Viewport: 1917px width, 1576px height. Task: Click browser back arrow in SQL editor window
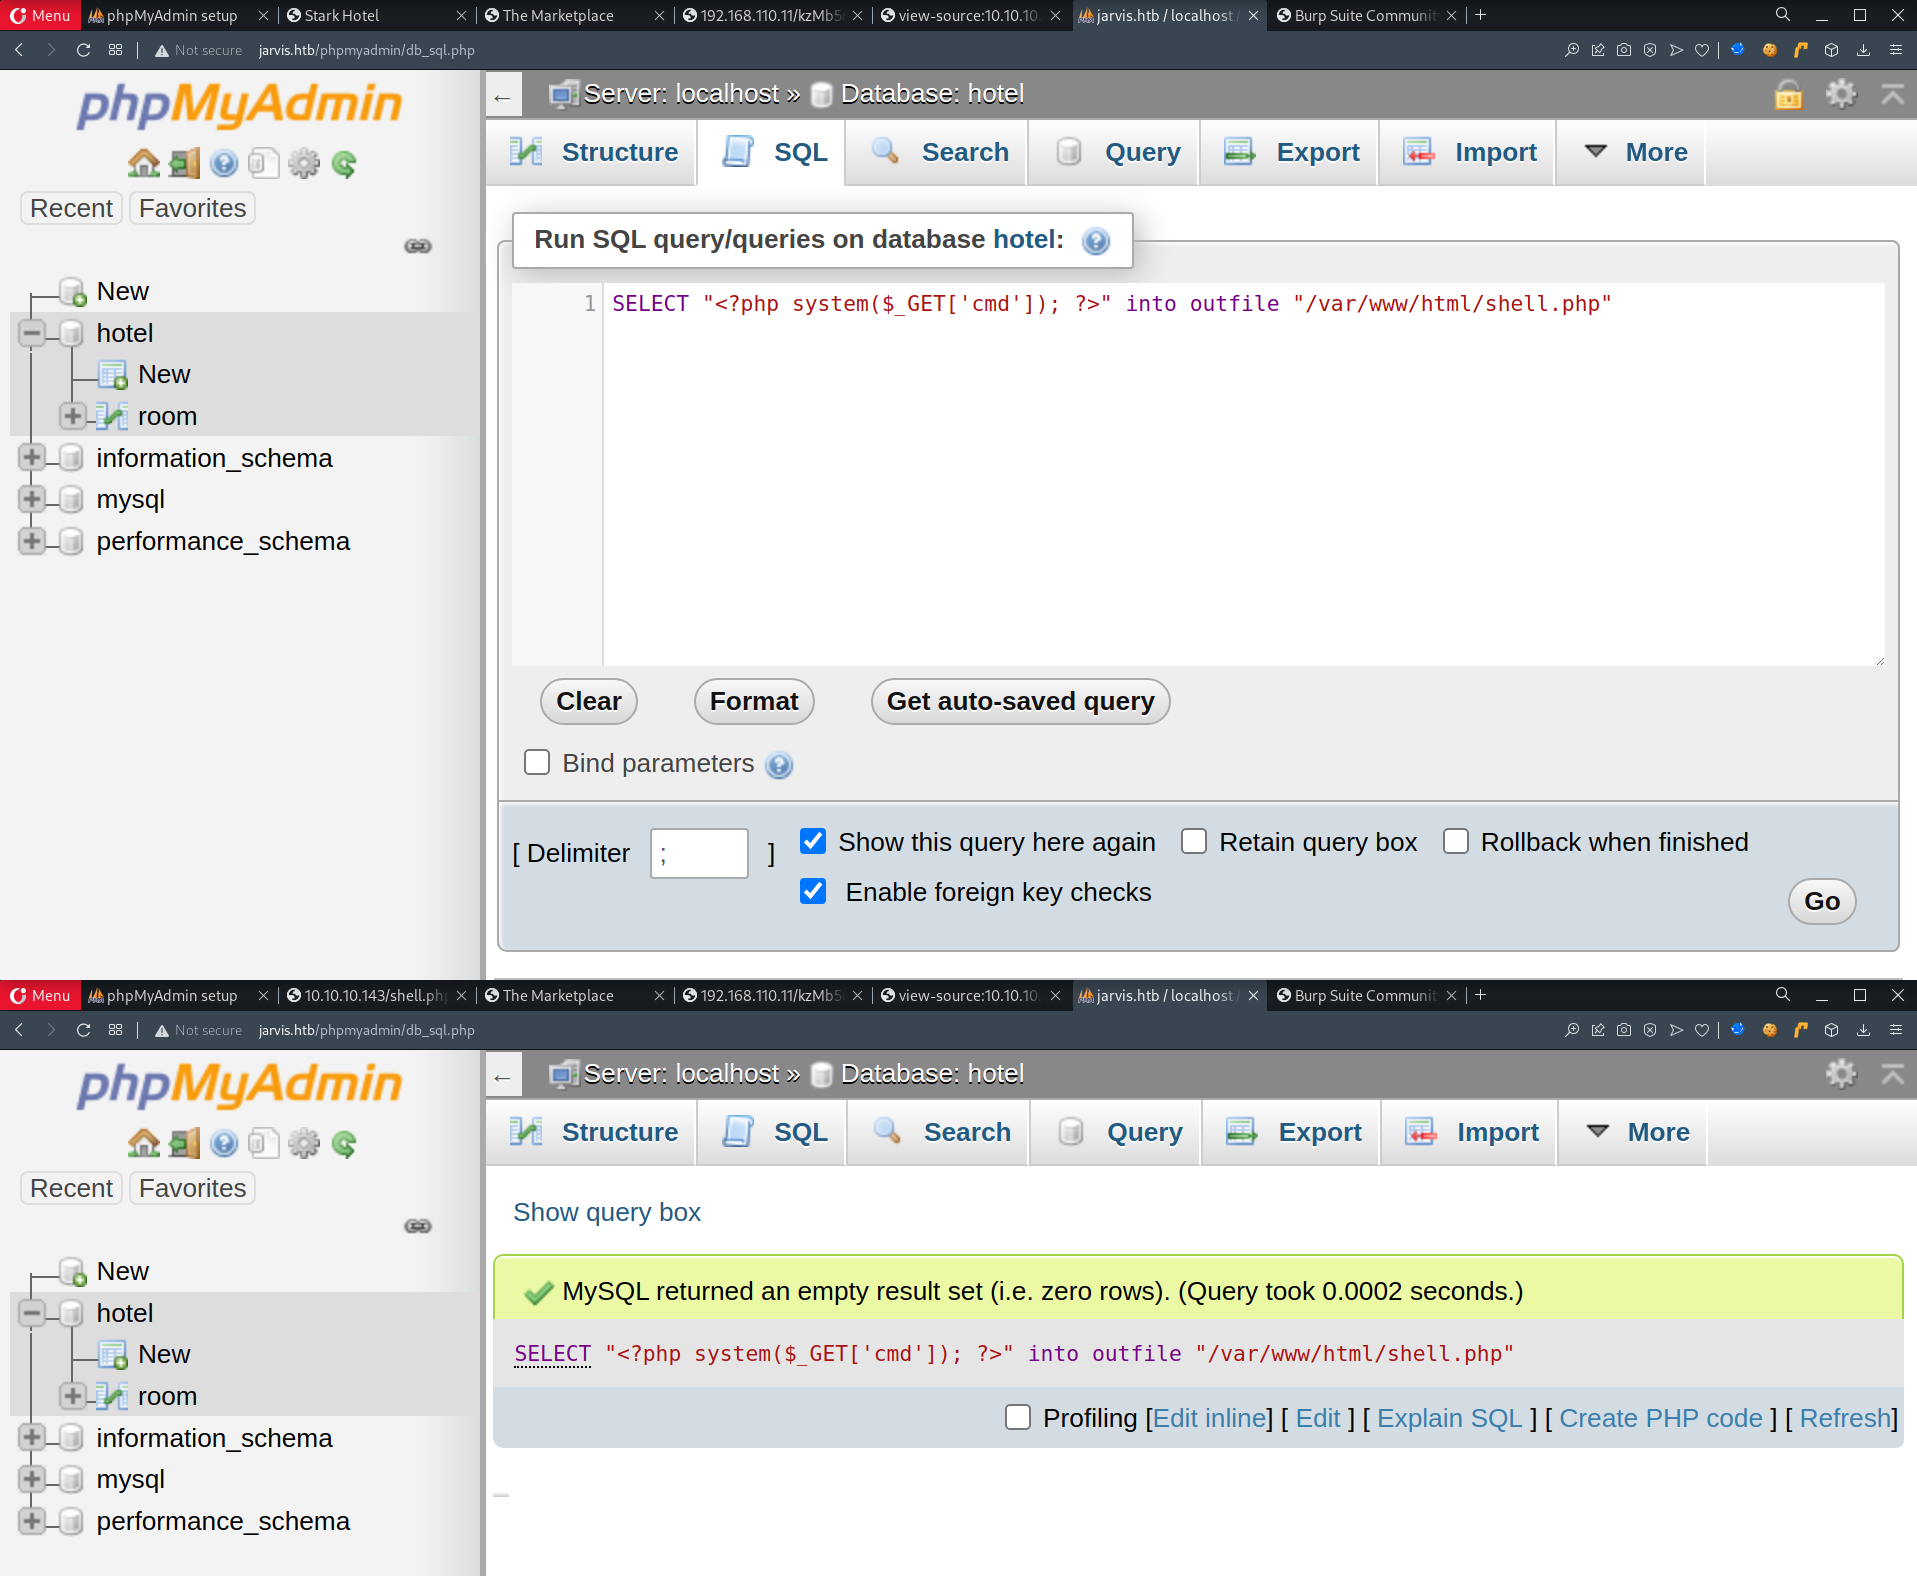(19, 50)
